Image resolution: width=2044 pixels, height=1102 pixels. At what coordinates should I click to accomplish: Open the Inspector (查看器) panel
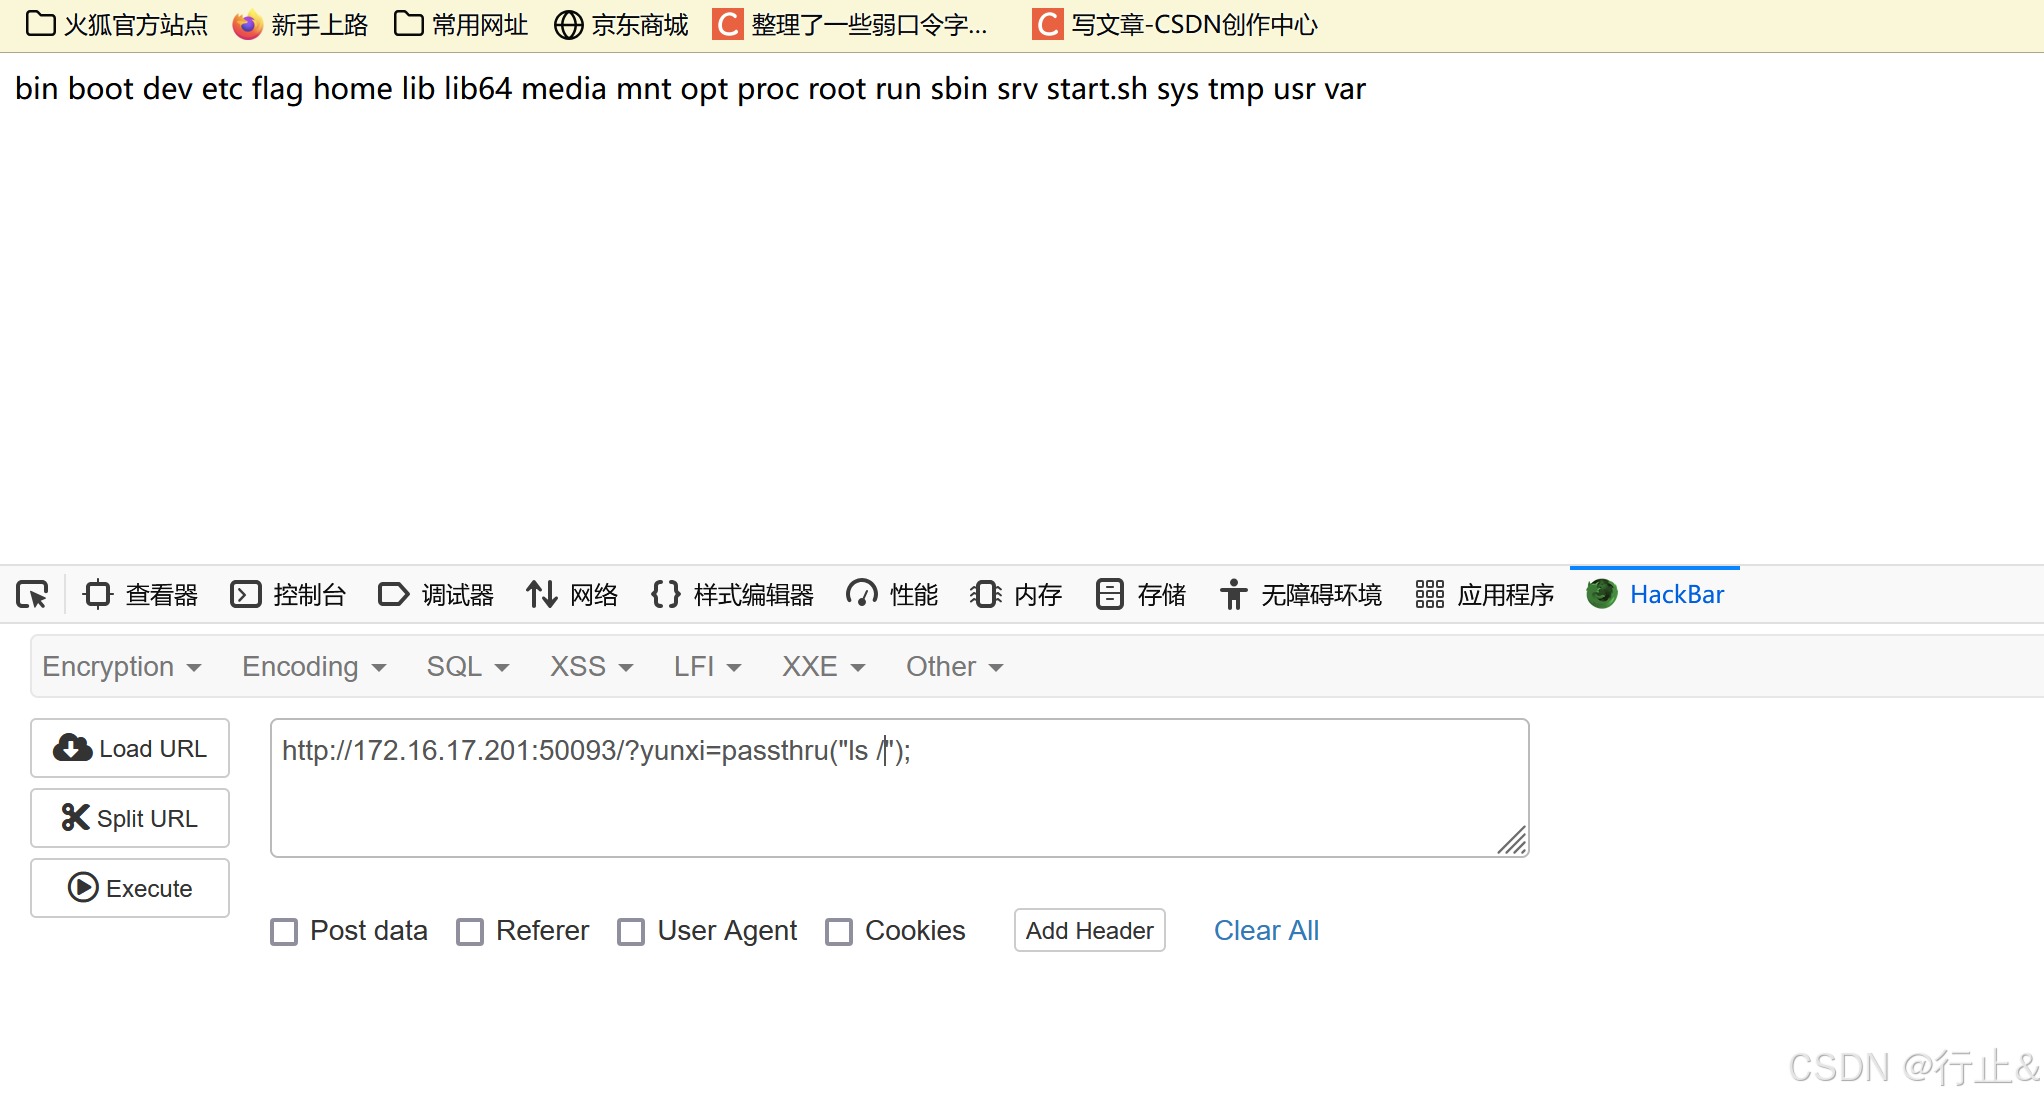[x=141, y=595]
